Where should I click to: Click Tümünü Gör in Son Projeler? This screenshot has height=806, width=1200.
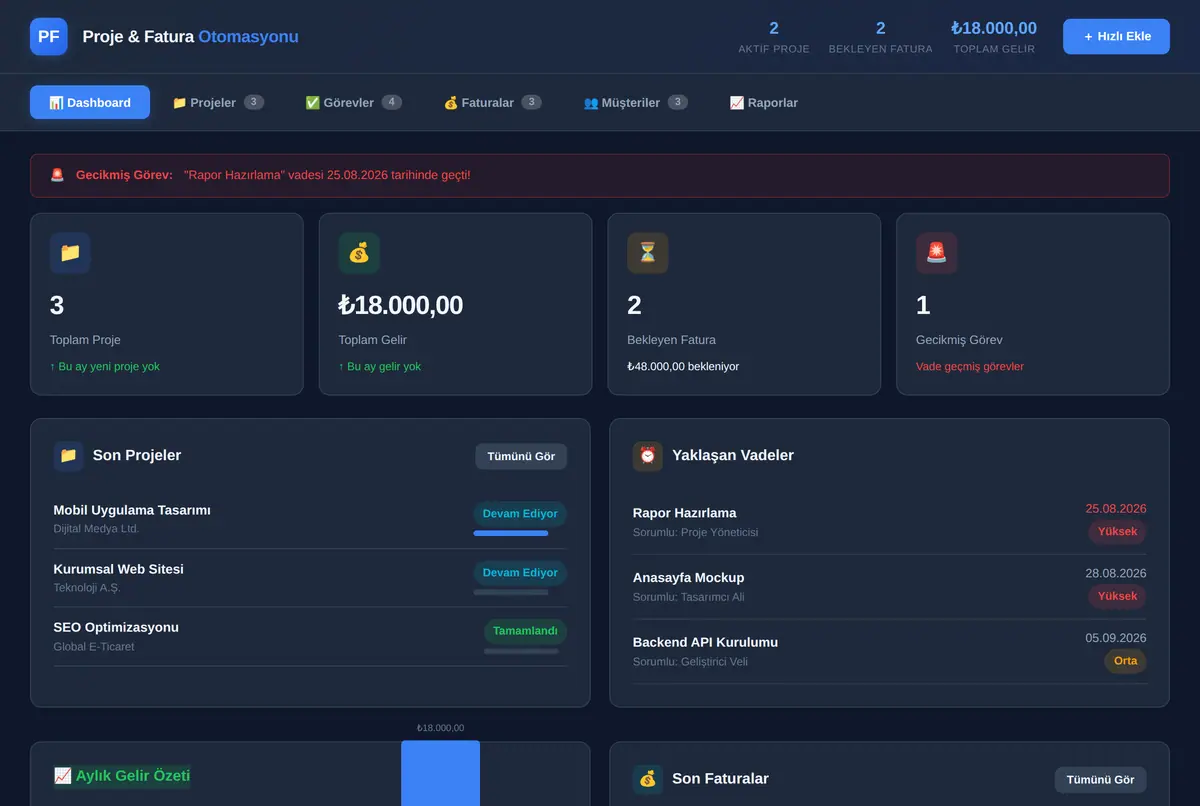521,456
